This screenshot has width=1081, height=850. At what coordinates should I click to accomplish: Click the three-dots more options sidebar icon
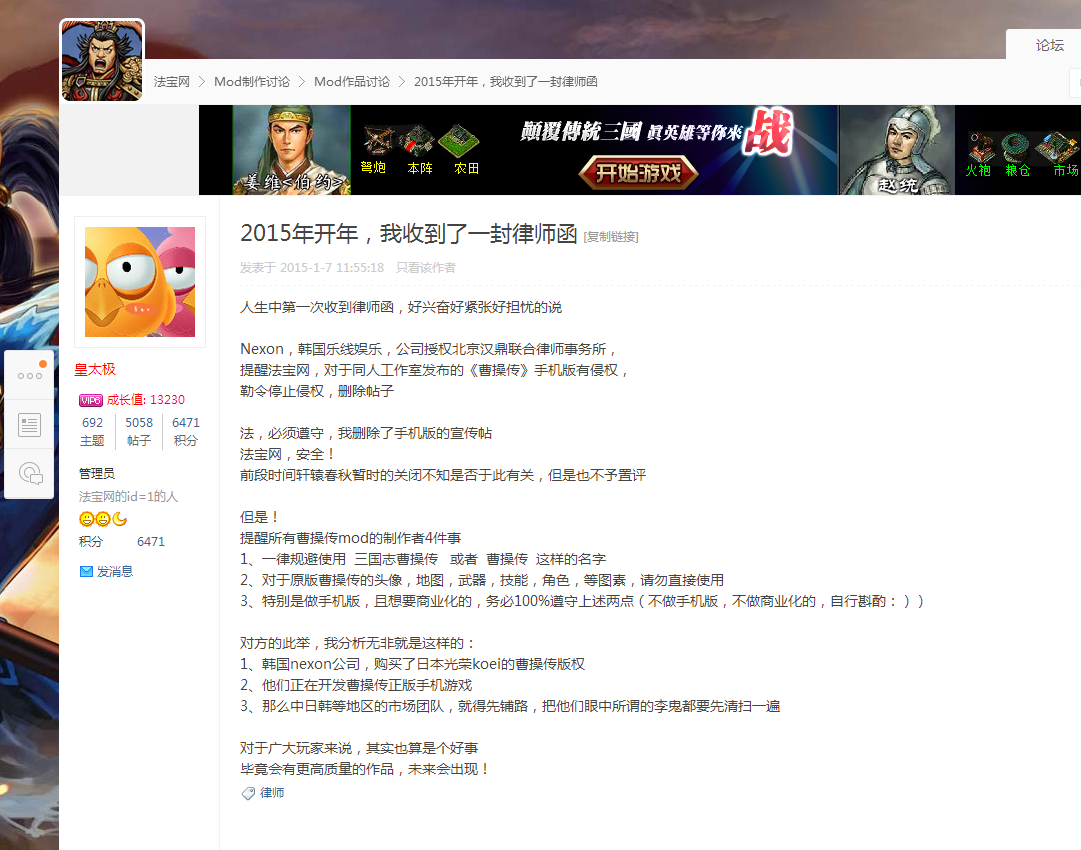(x=29, y=376)
